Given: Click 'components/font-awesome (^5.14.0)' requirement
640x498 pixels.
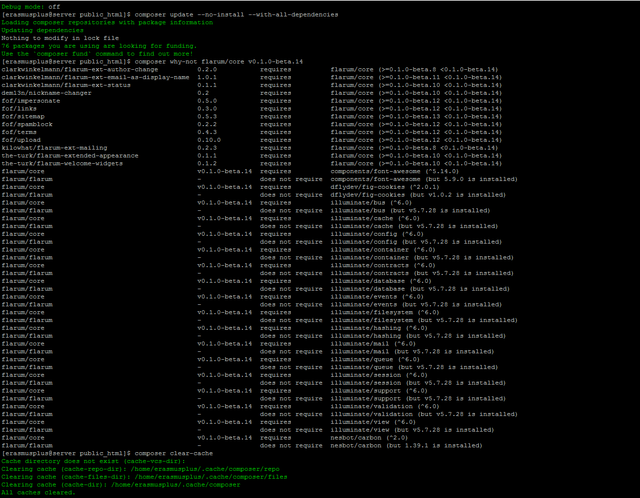Looking at the screenshot, I should [395, 171].
